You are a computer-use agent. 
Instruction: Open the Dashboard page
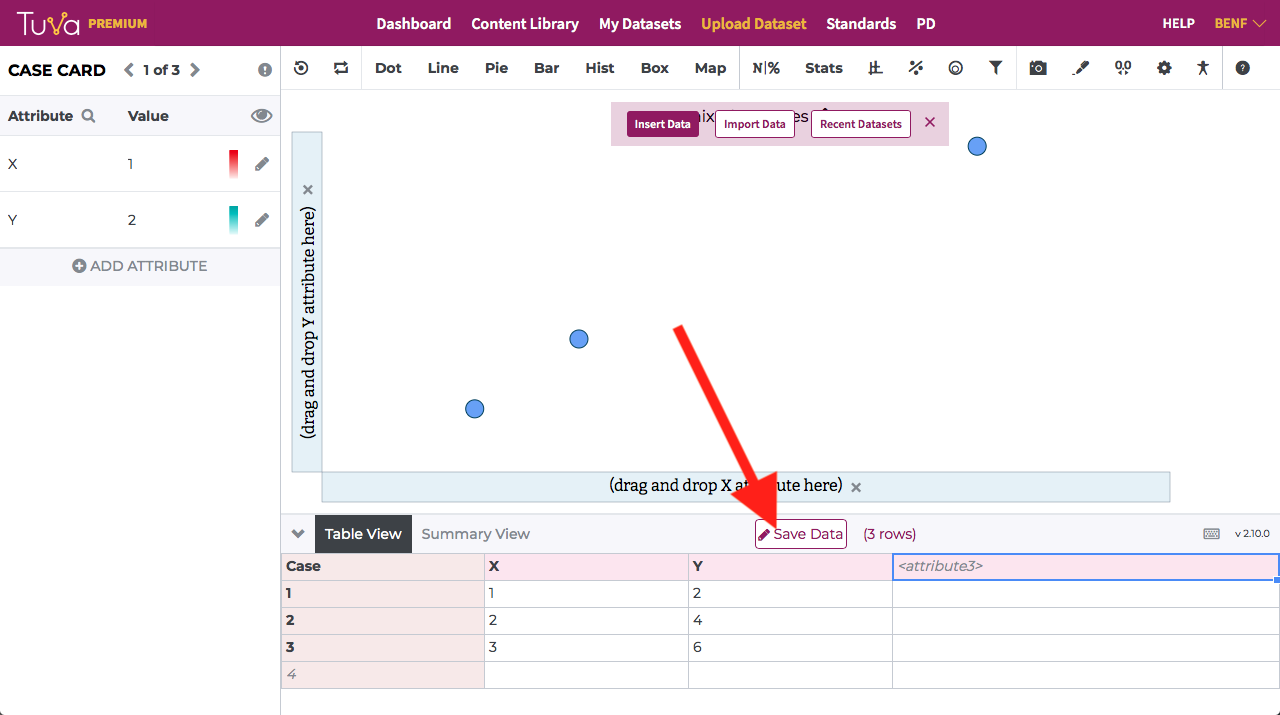tap(414, 23)
